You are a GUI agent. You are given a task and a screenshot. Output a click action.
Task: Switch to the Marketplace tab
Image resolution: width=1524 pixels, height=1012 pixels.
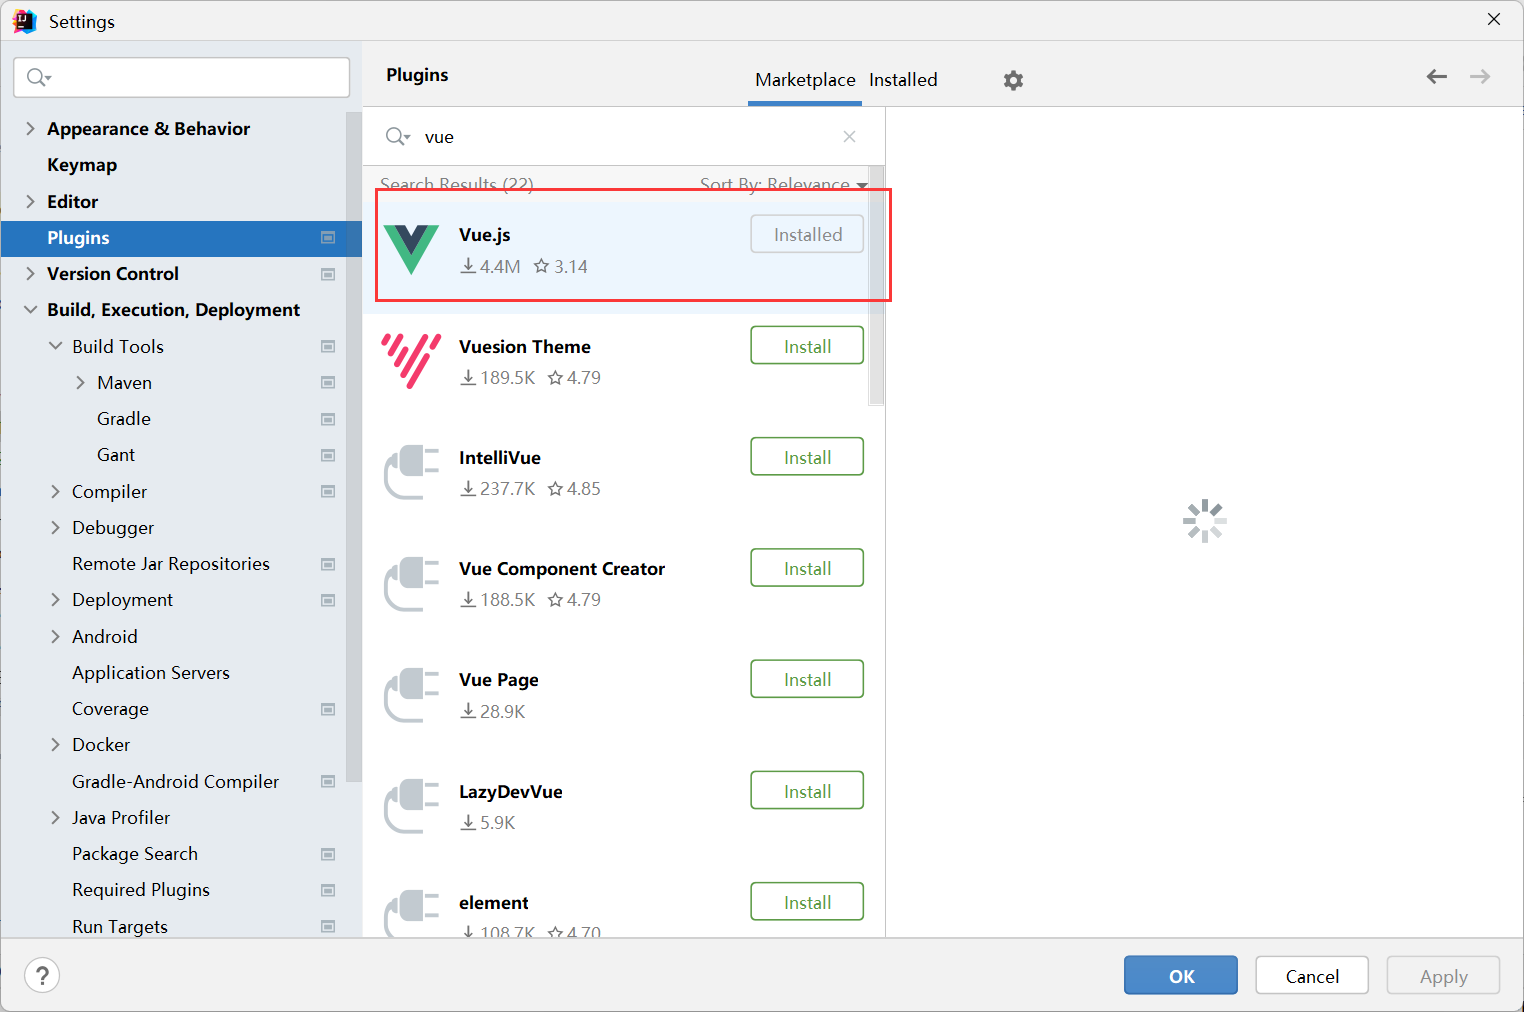point(805,80)
